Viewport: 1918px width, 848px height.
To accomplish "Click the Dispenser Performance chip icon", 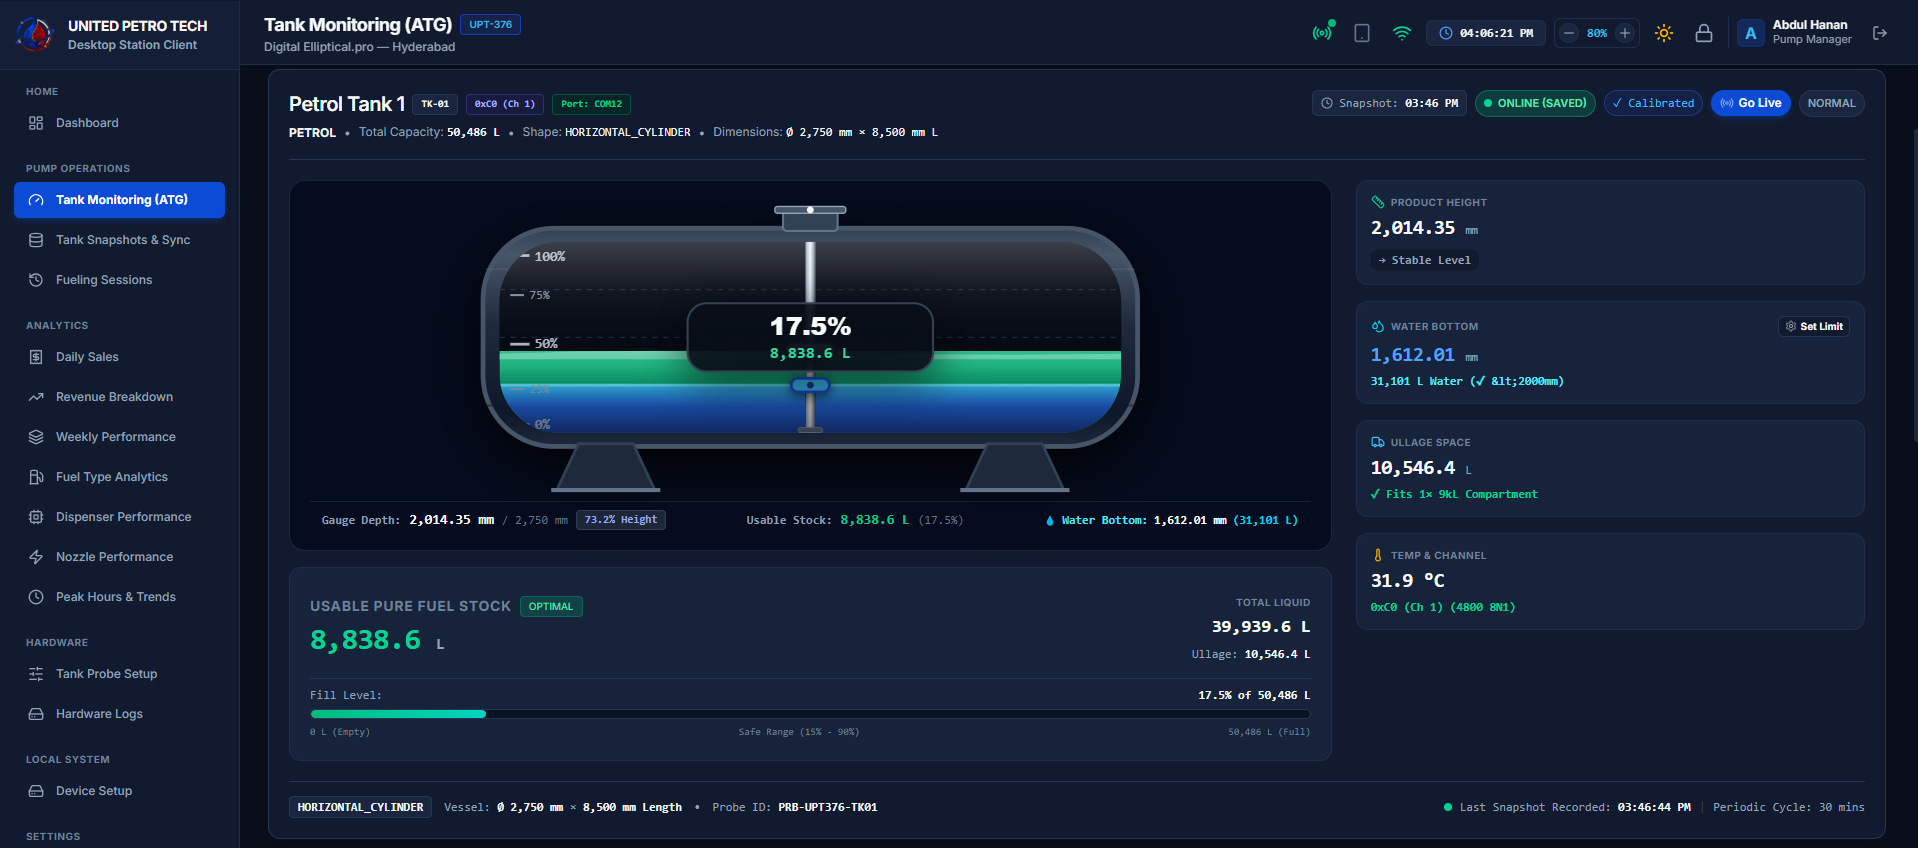I will (36, 517).
